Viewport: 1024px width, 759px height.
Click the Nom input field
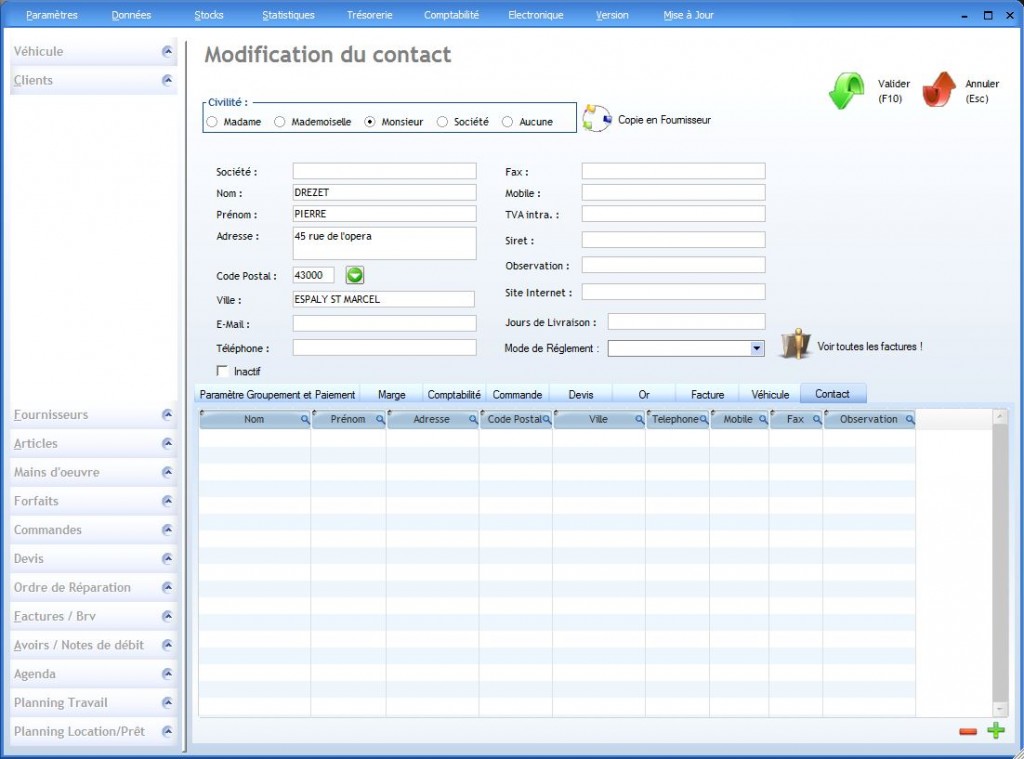tap(385, 192)
